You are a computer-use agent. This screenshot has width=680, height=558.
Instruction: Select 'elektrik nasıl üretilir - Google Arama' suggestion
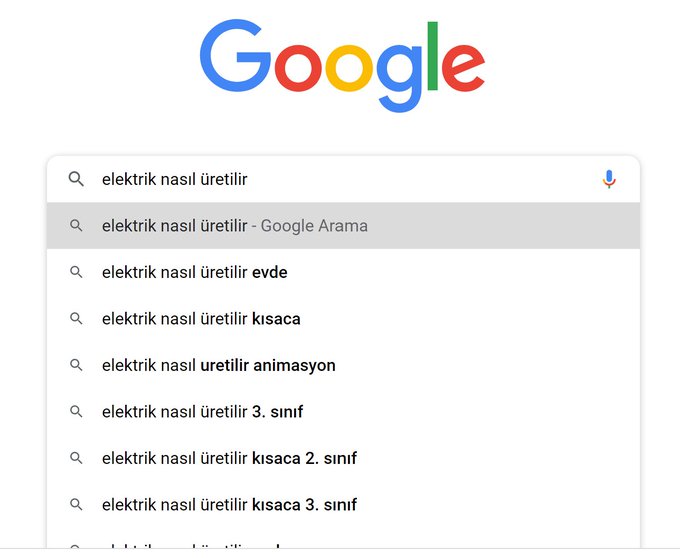pyautogui.click(x=343, y=225)
